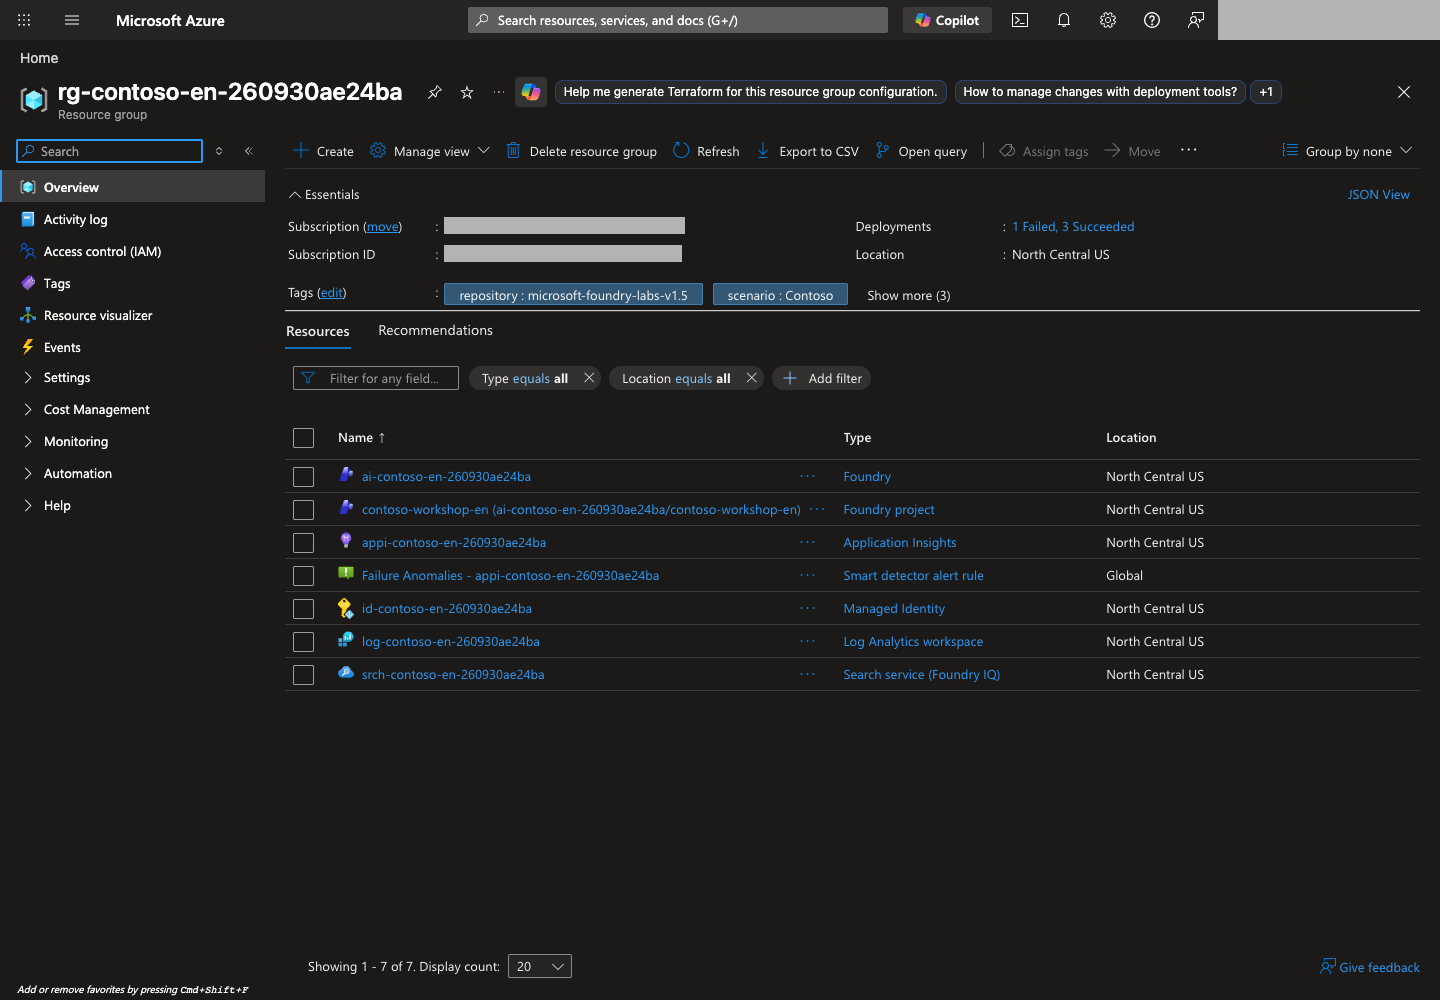The width and height of the screenshot is (1440, 1000).
Task: Add resource group to favorites star
Action: click(467, 92)
